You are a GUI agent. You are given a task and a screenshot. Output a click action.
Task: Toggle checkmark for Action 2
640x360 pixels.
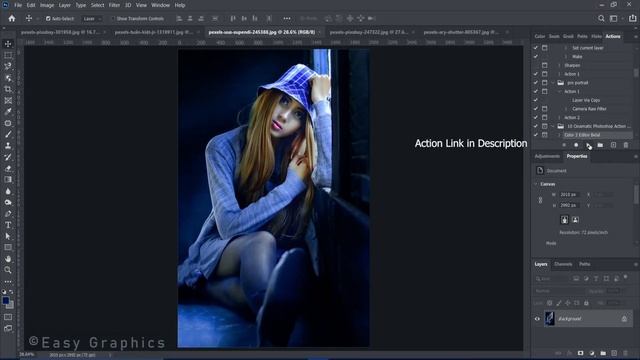(x=536, y=117)
